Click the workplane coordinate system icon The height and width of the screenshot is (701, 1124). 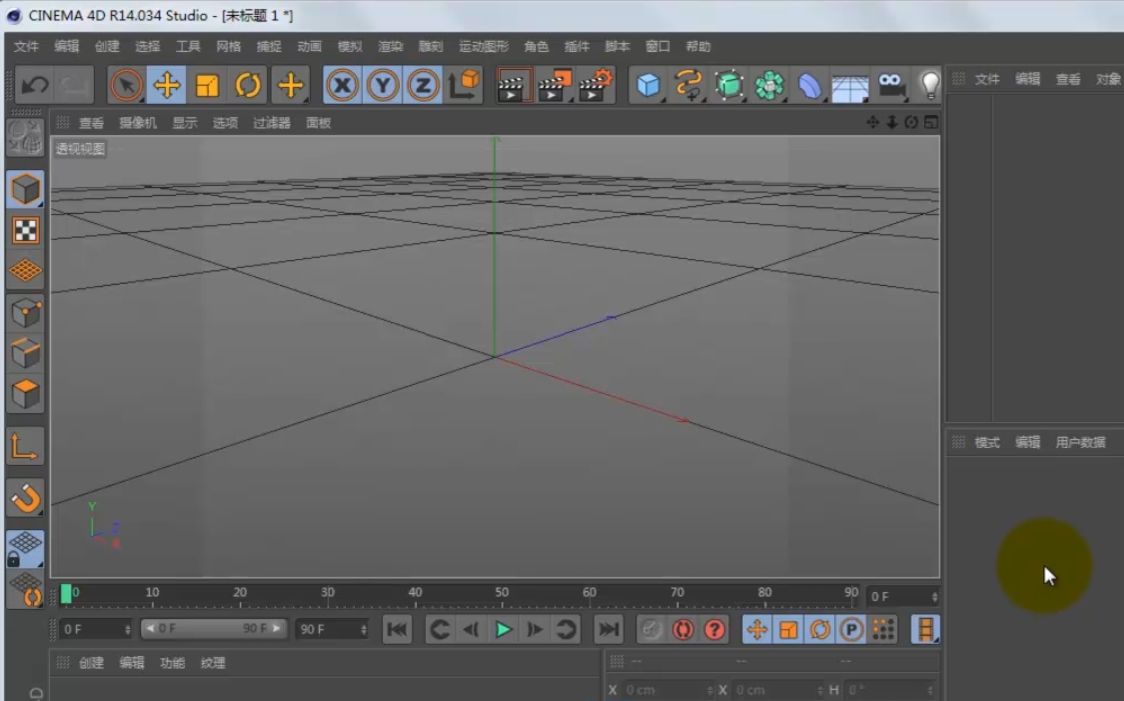[x=461, y=85]
